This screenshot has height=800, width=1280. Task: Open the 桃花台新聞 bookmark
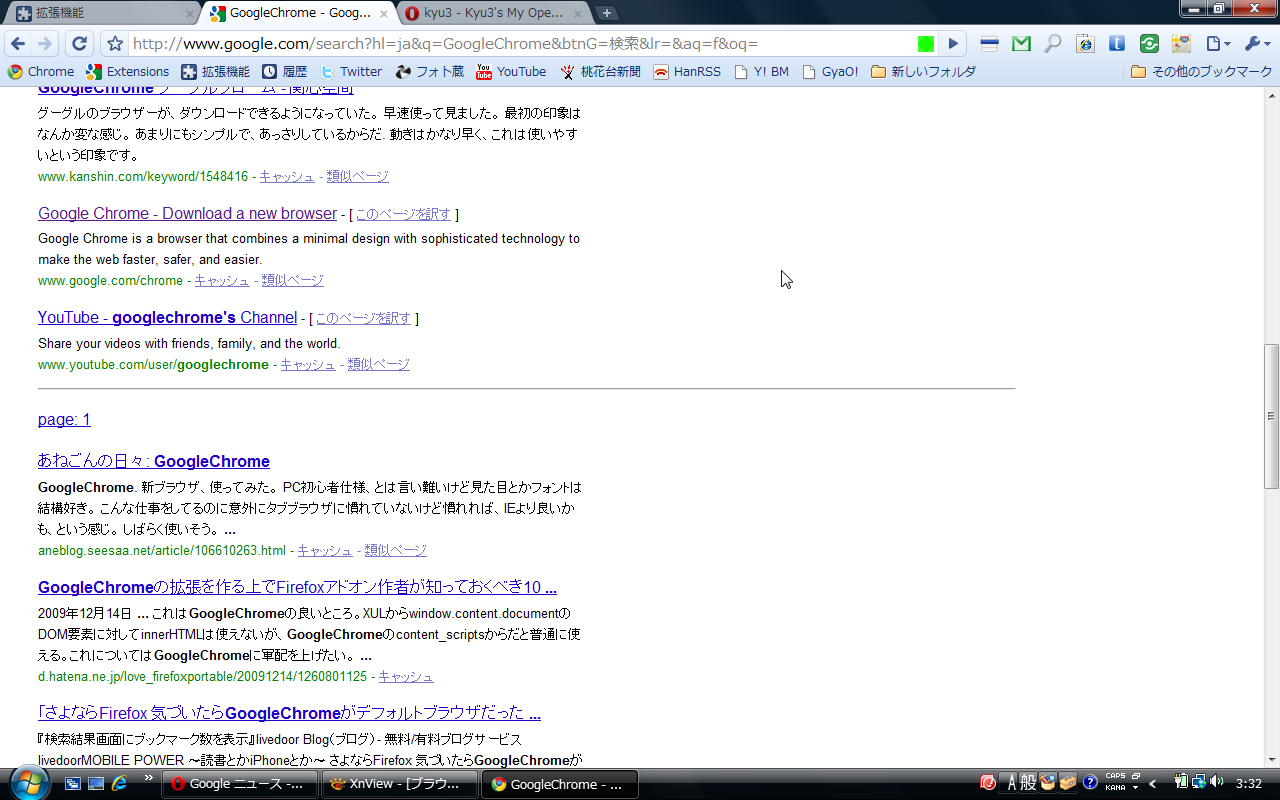coord(600,72)
